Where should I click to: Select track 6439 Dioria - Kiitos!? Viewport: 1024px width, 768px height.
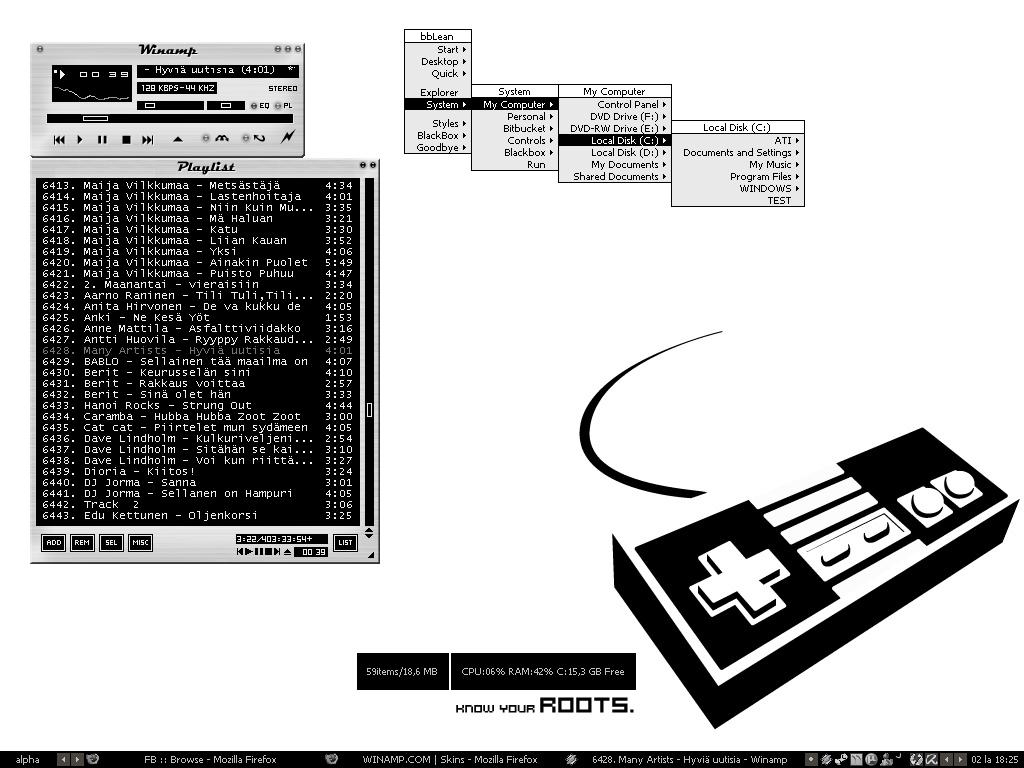tap(197, 472)
